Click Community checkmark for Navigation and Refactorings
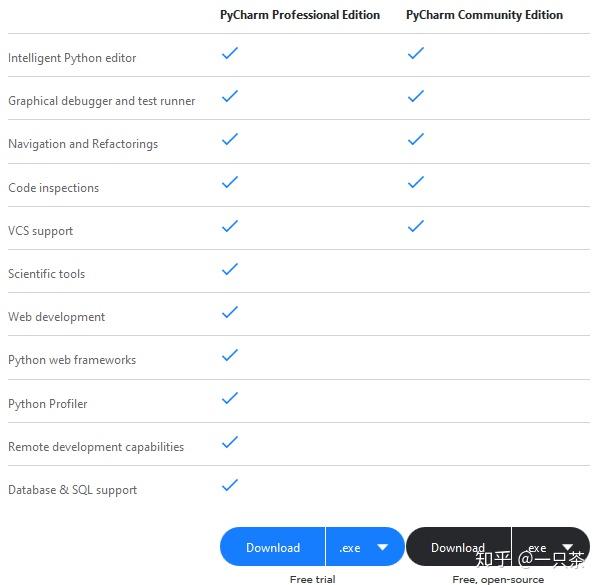 point(416,139)
